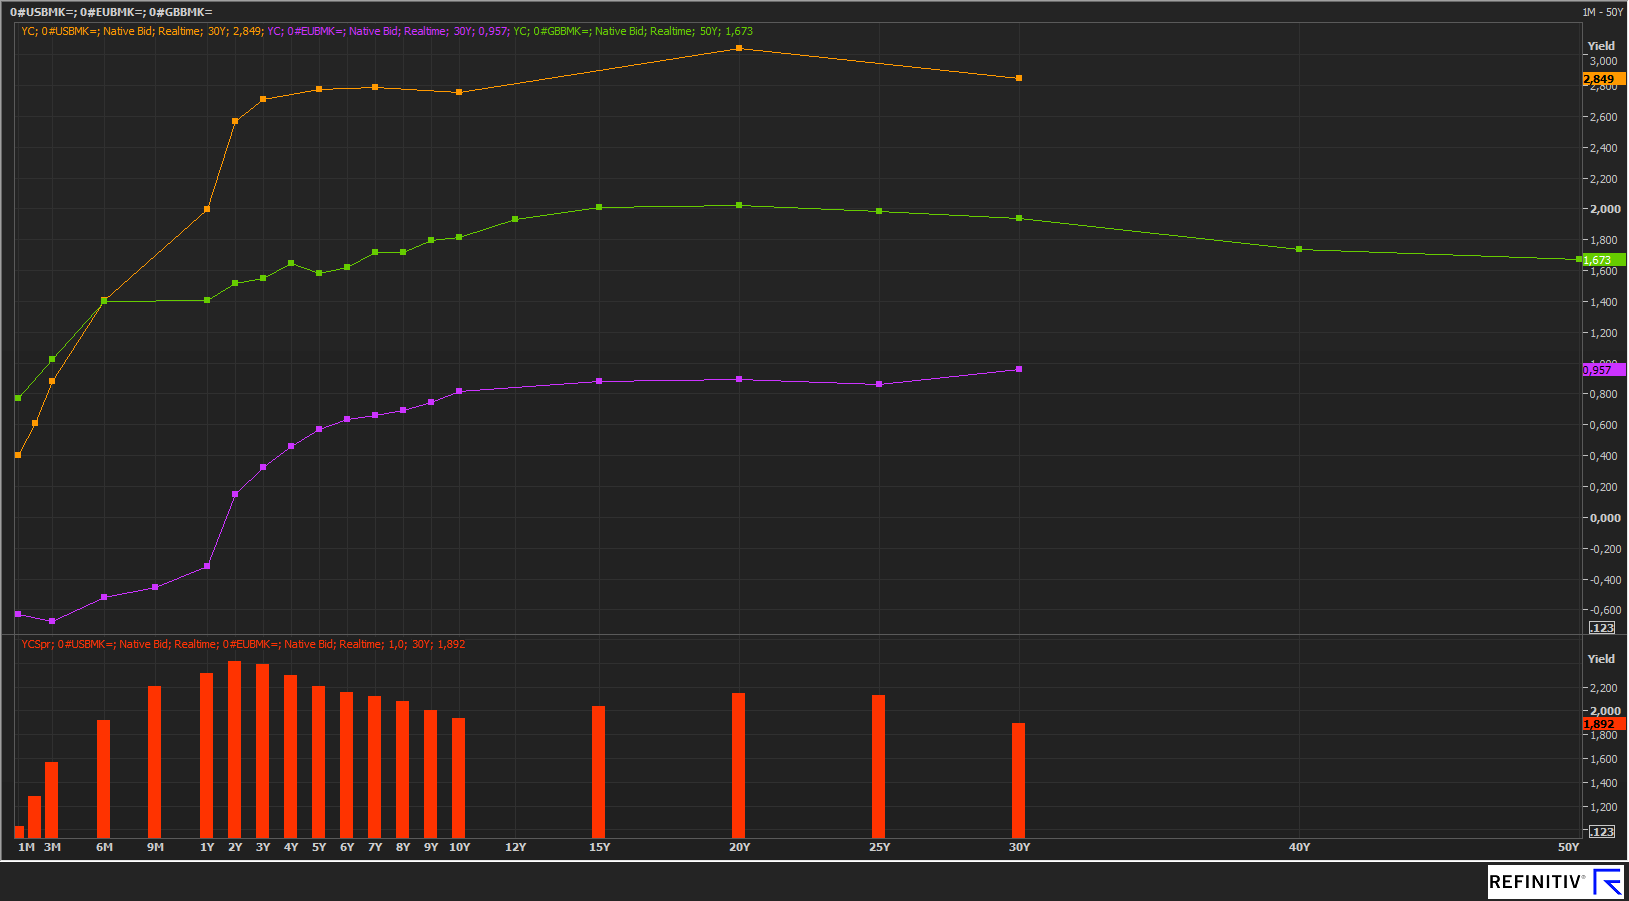Click the 5Y label on the x-axis
The width and height of the screenshot is (1629, 901).
(319, 847)
